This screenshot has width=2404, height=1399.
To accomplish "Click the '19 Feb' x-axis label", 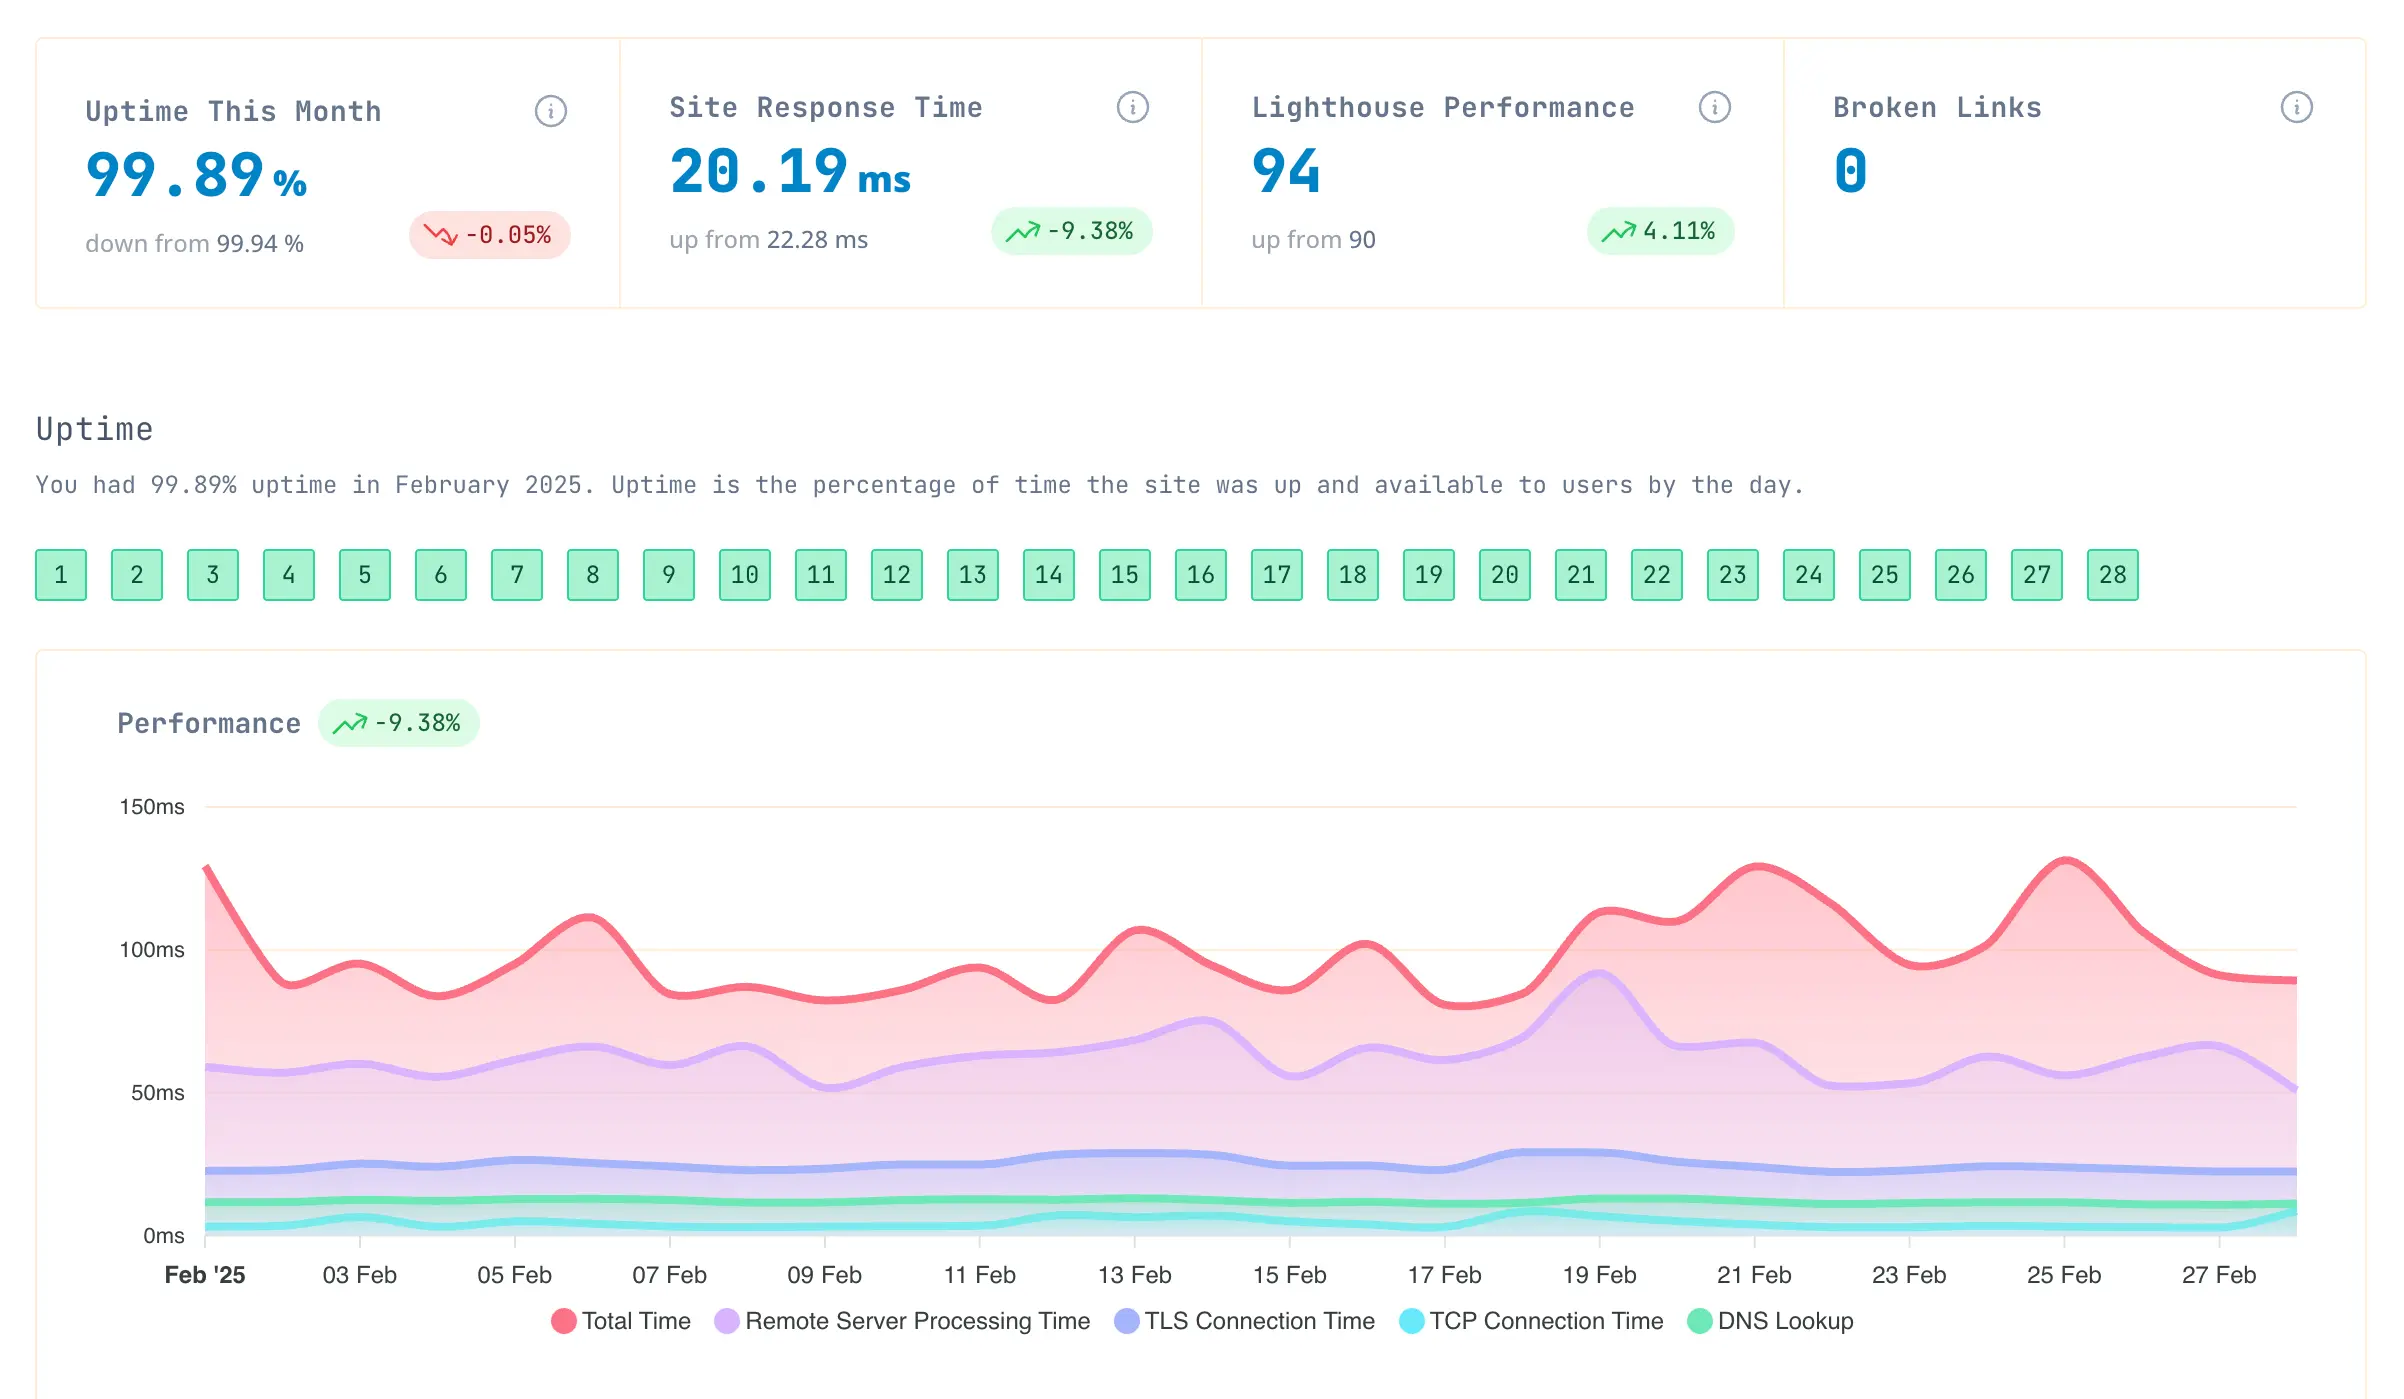I will pos(1599,1275).
